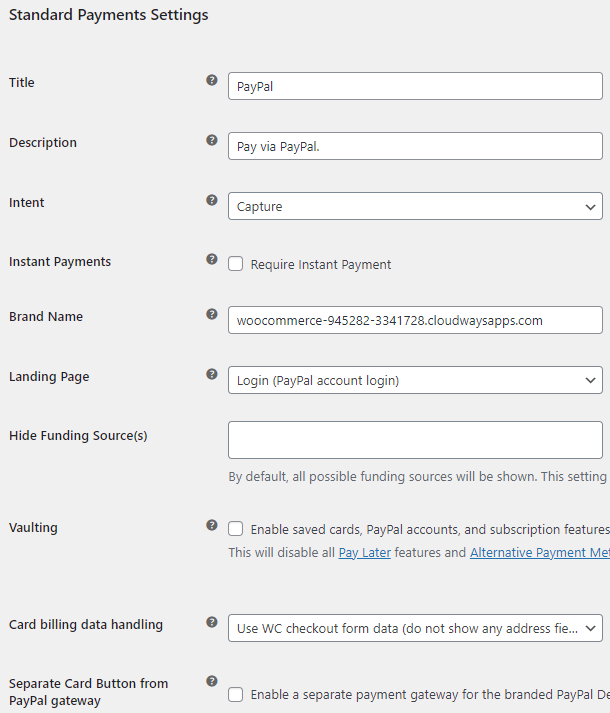Open the Pay Later link
Viewport: 610px width, 713px height.
pos(364,552)
